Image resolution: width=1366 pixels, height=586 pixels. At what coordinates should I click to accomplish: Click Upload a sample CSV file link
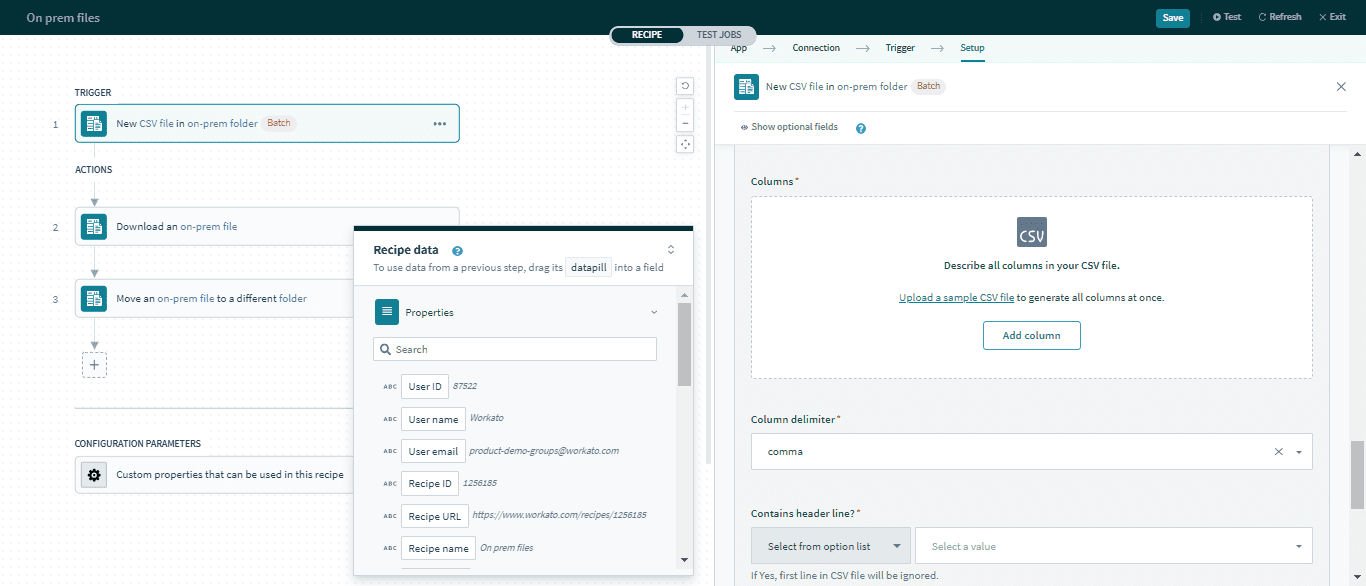(956, 296)
